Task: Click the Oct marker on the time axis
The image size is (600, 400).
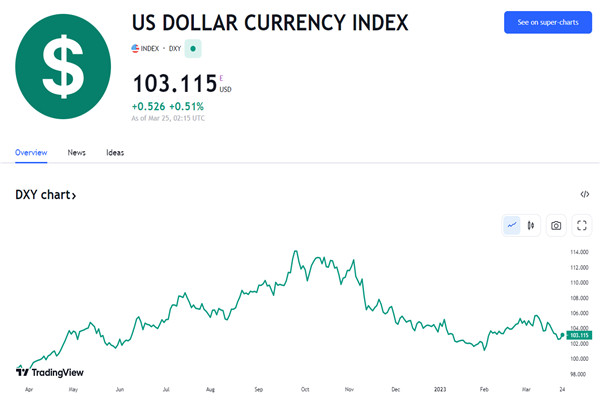Action: 305,389
